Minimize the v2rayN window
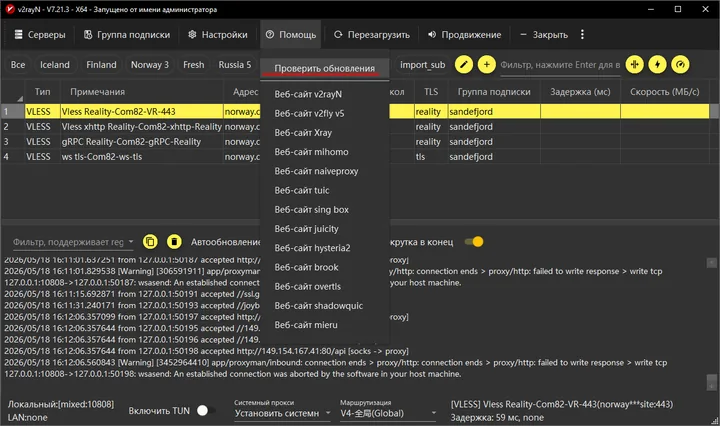The height and width of the screenshot is (426, 720). point(651,9)
